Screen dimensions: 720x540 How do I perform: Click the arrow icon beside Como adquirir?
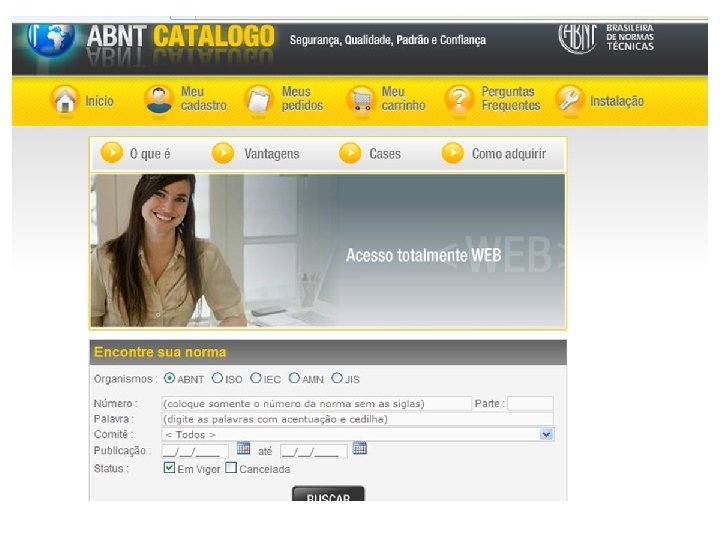coord(453,152)
